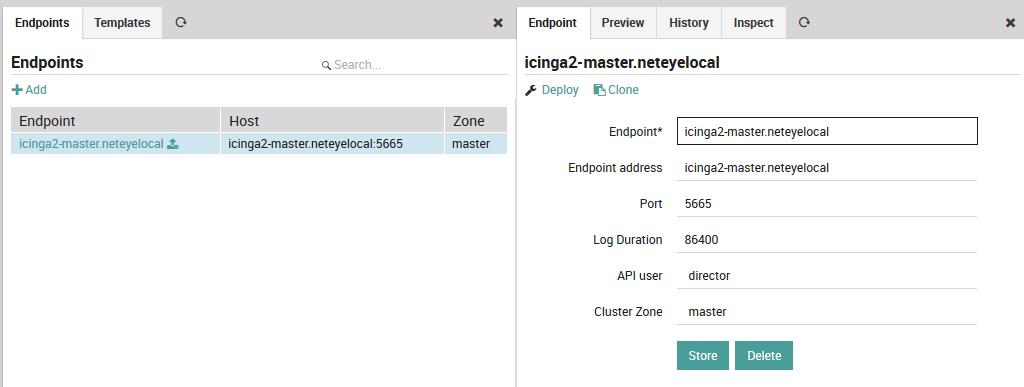Click the Endpoint column header

[x=116, y=121]
